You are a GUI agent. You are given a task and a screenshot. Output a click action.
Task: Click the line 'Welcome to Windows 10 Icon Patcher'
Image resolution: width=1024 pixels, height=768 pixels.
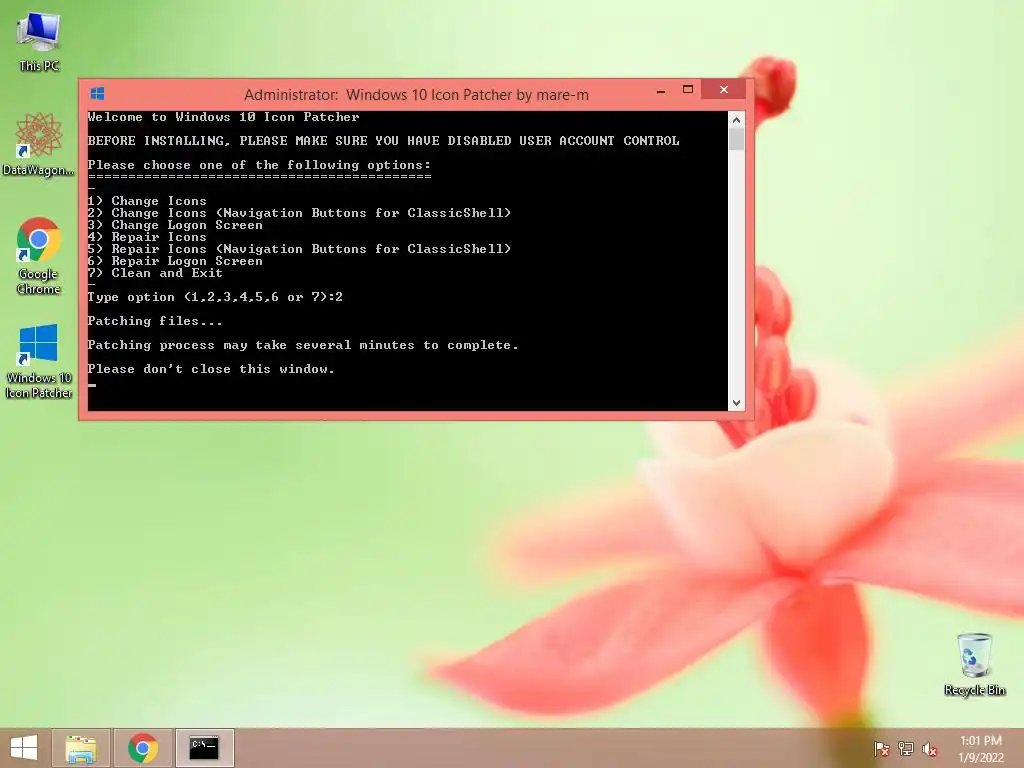pyautogui.click(x=223, y=118)
